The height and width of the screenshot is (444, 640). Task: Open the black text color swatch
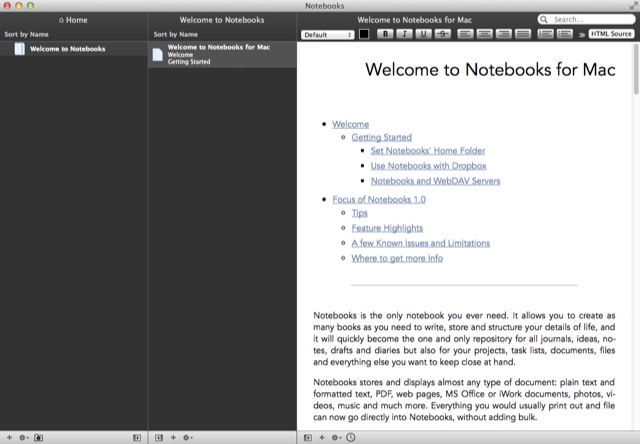point(364,34)
